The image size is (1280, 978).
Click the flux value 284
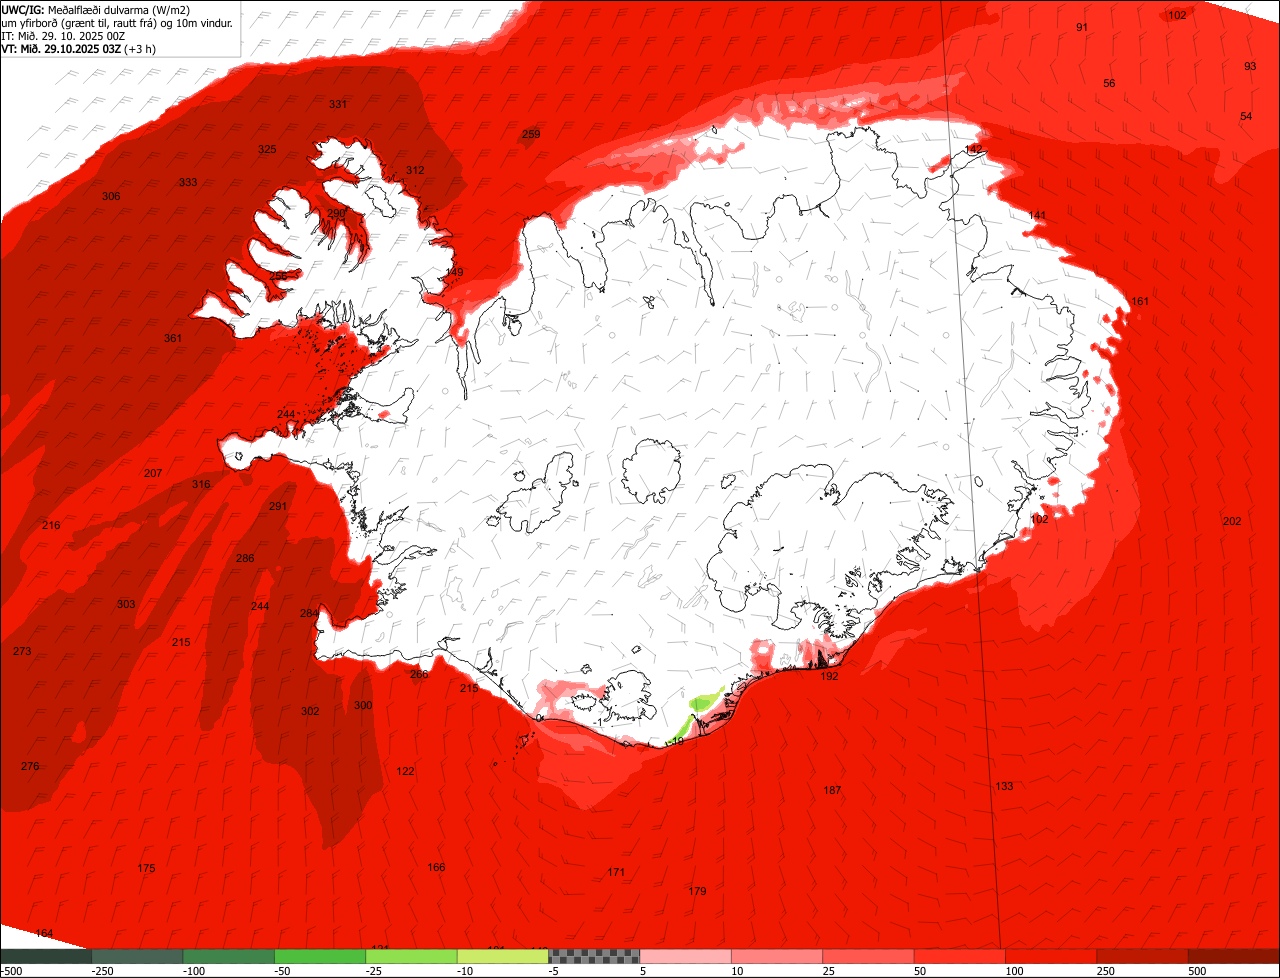(x=309, y=613)
